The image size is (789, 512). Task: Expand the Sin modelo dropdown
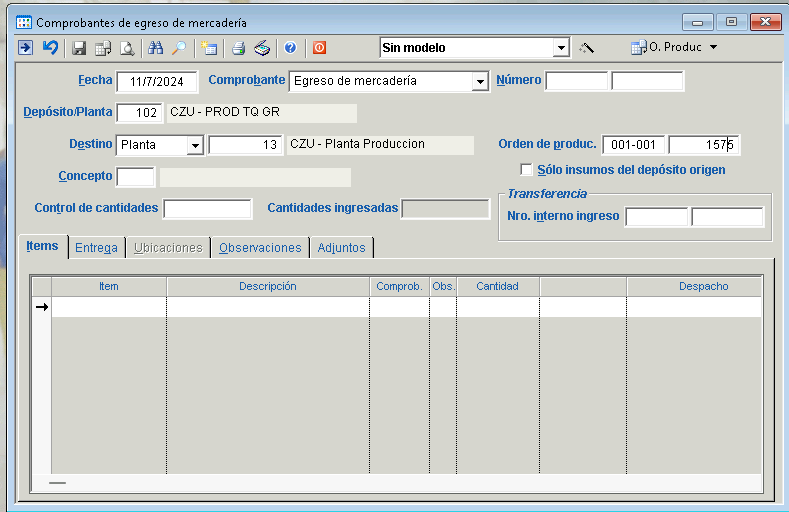pos(560,47)
